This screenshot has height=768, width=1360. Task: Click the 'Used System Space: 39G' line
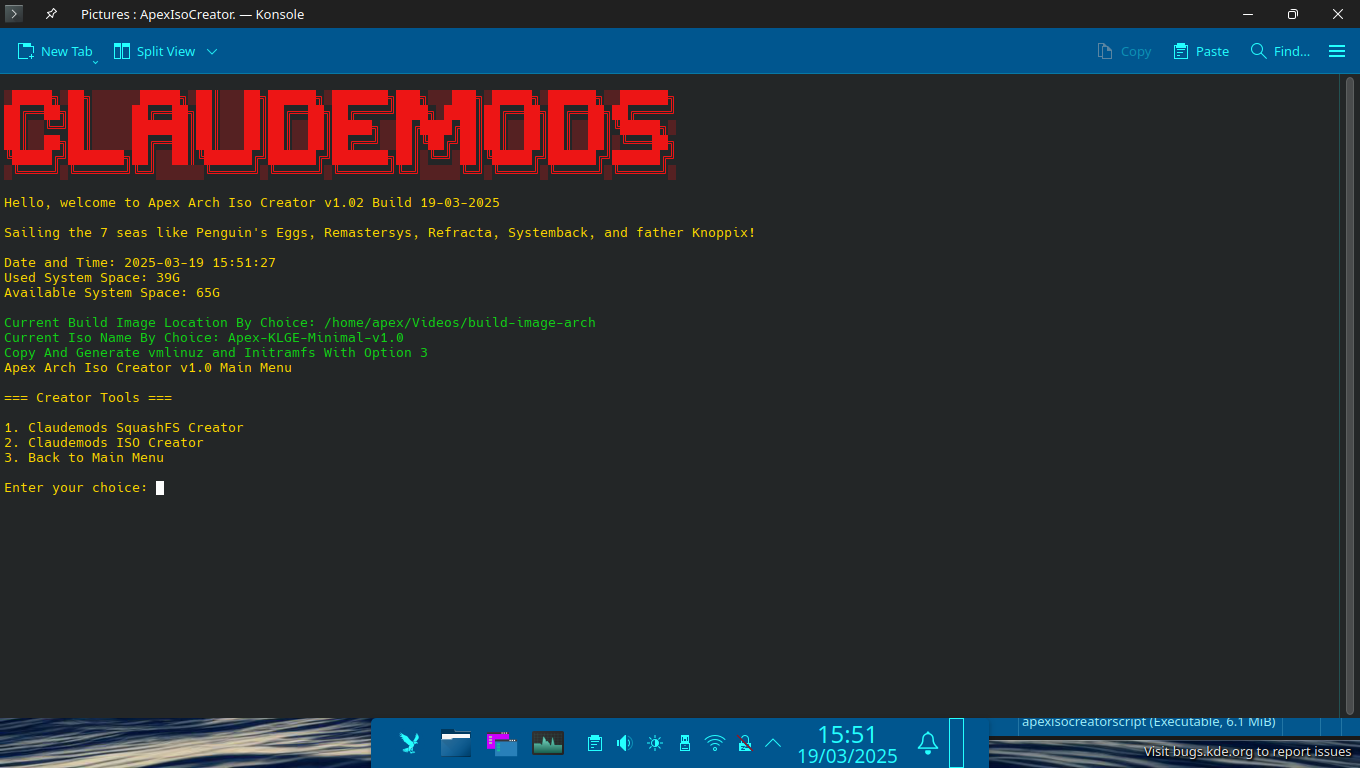(x=92, y=278)
